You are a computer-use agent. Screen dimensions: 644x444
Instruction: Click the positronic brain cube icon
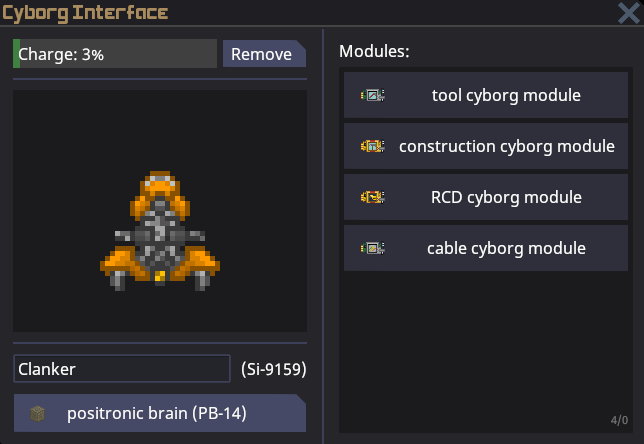coord(37,413)
